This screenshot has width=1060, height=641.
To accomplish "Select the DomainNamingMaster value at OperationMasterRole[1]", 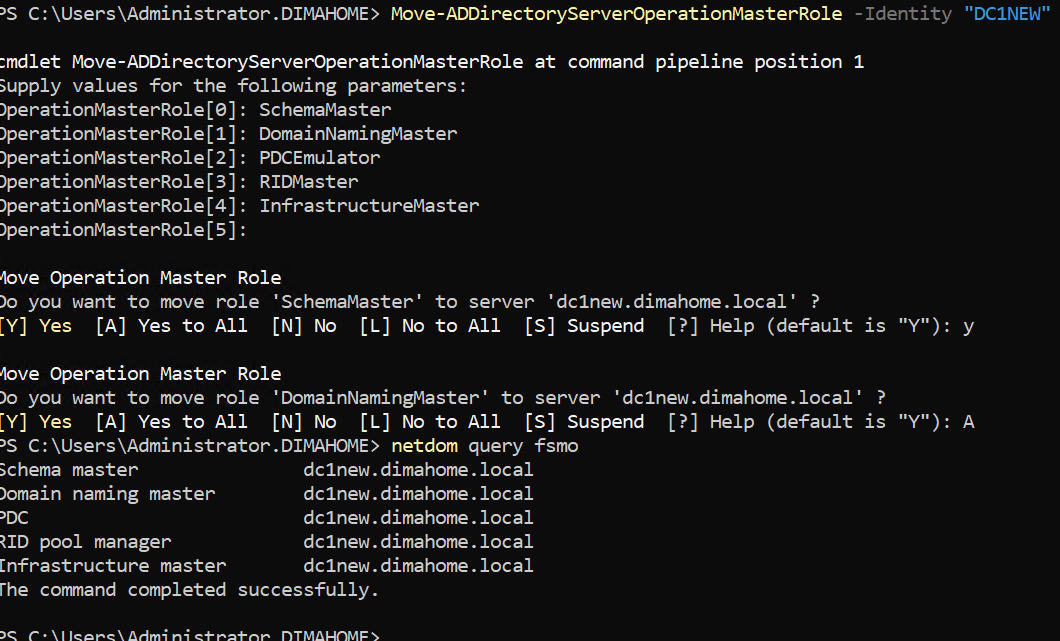I will tap(358, 134).
